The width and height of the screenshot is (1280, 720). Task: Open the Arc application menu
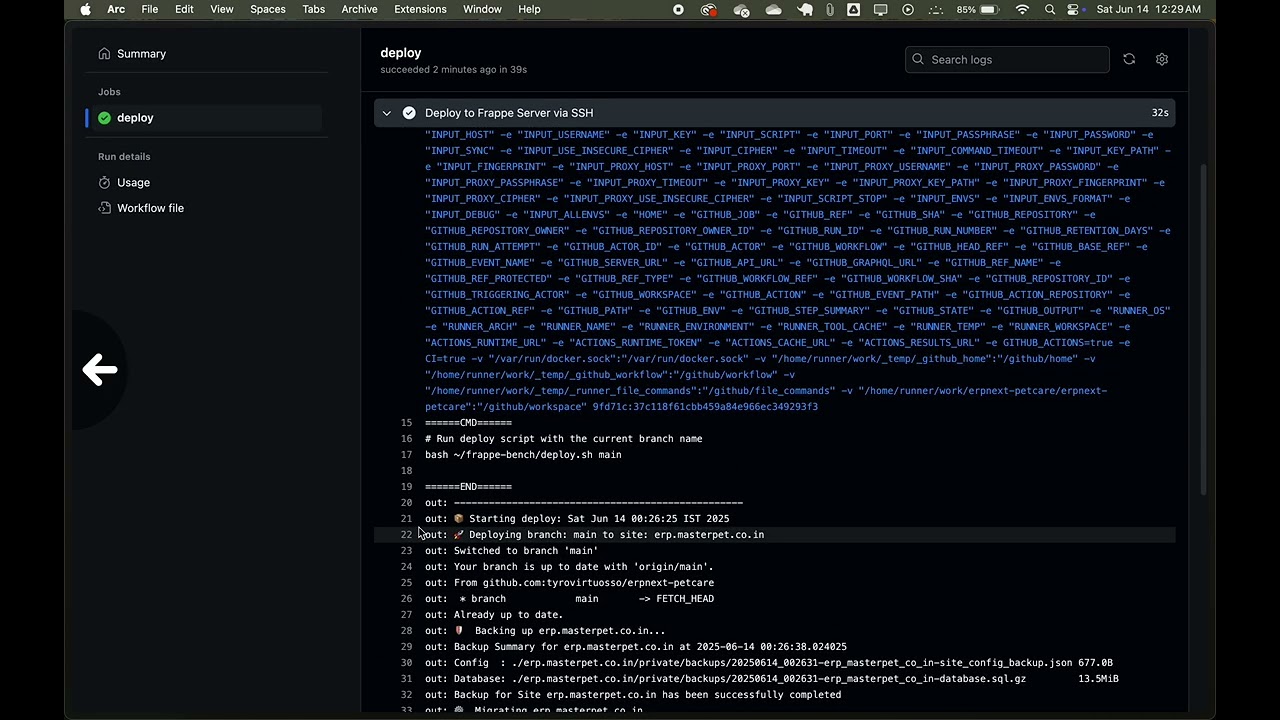tap(116, 9)
